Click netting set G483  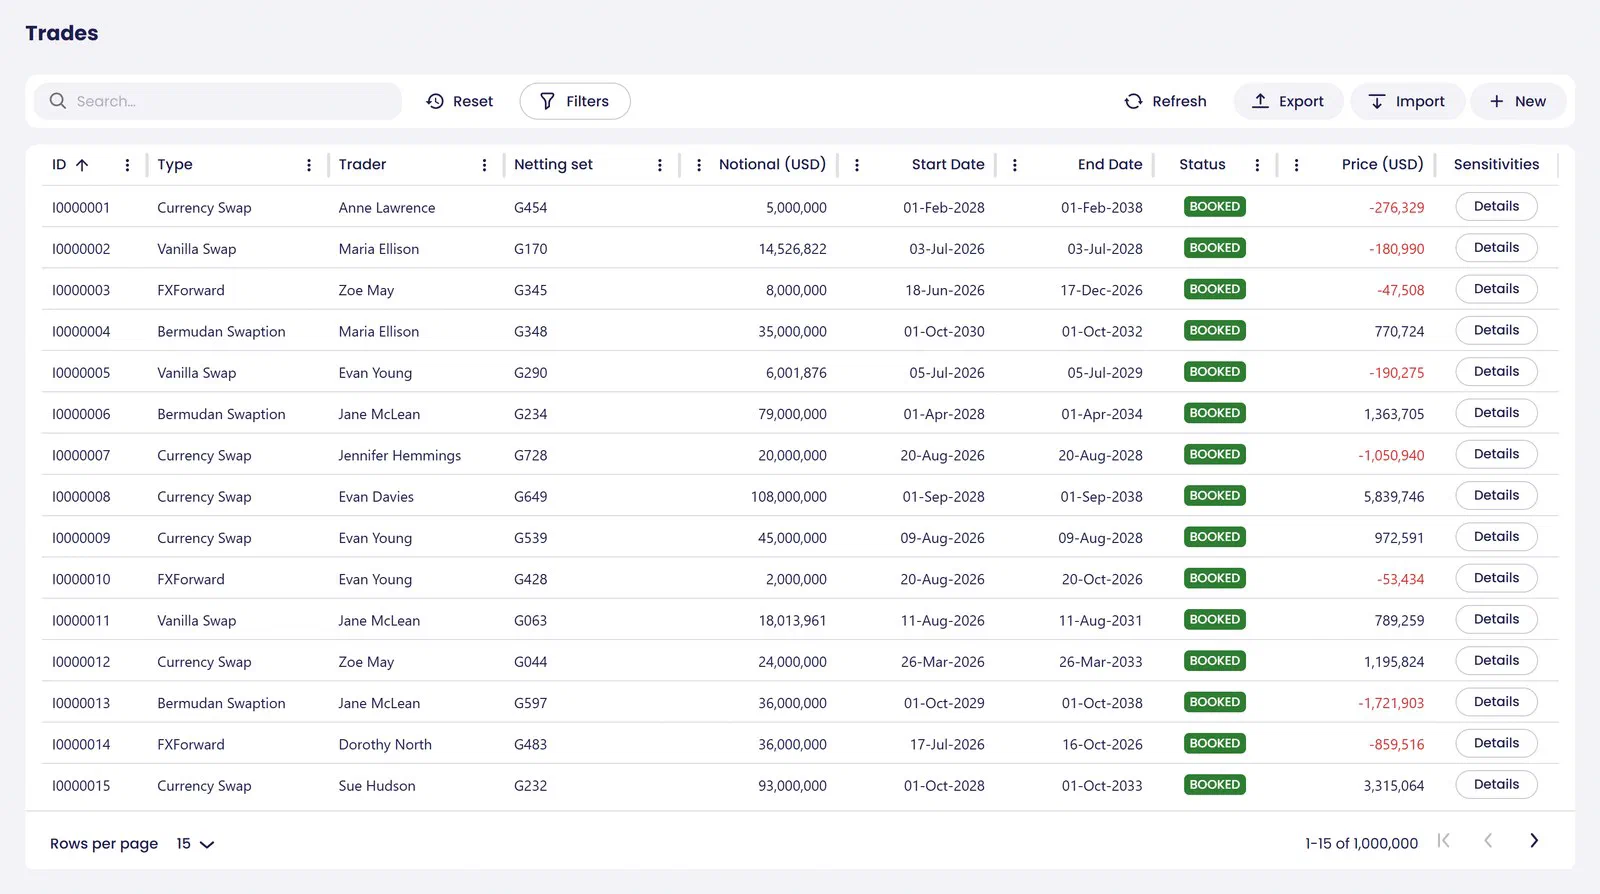[530, 745]
